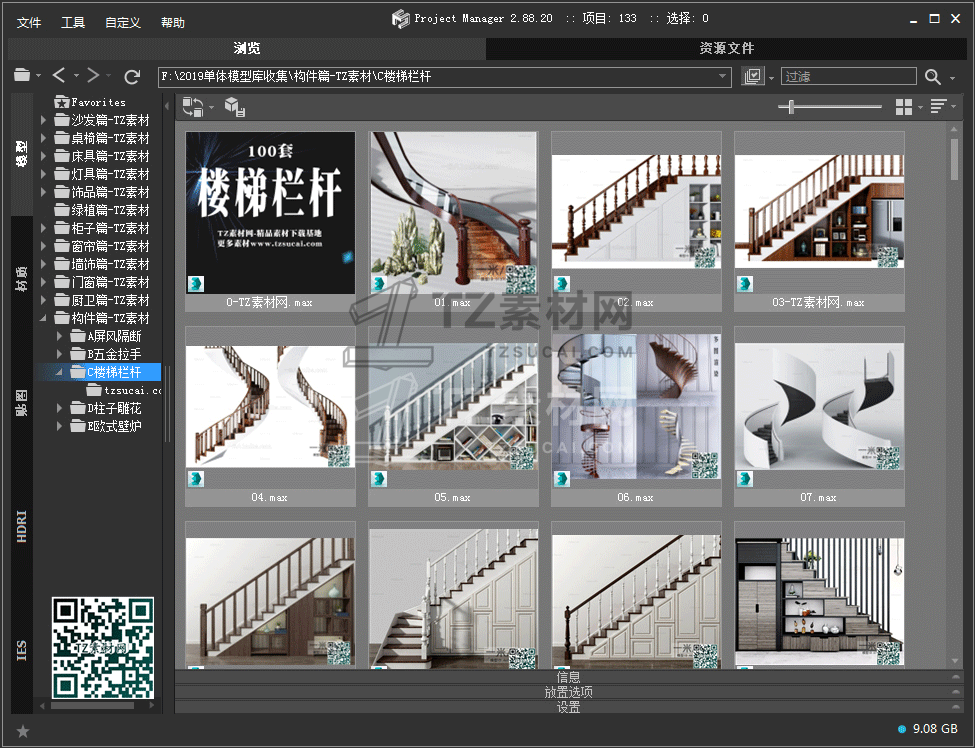Click the filter options icon beside the path bar
Viewport: 975px width, 748px height.
pos(753,77)
